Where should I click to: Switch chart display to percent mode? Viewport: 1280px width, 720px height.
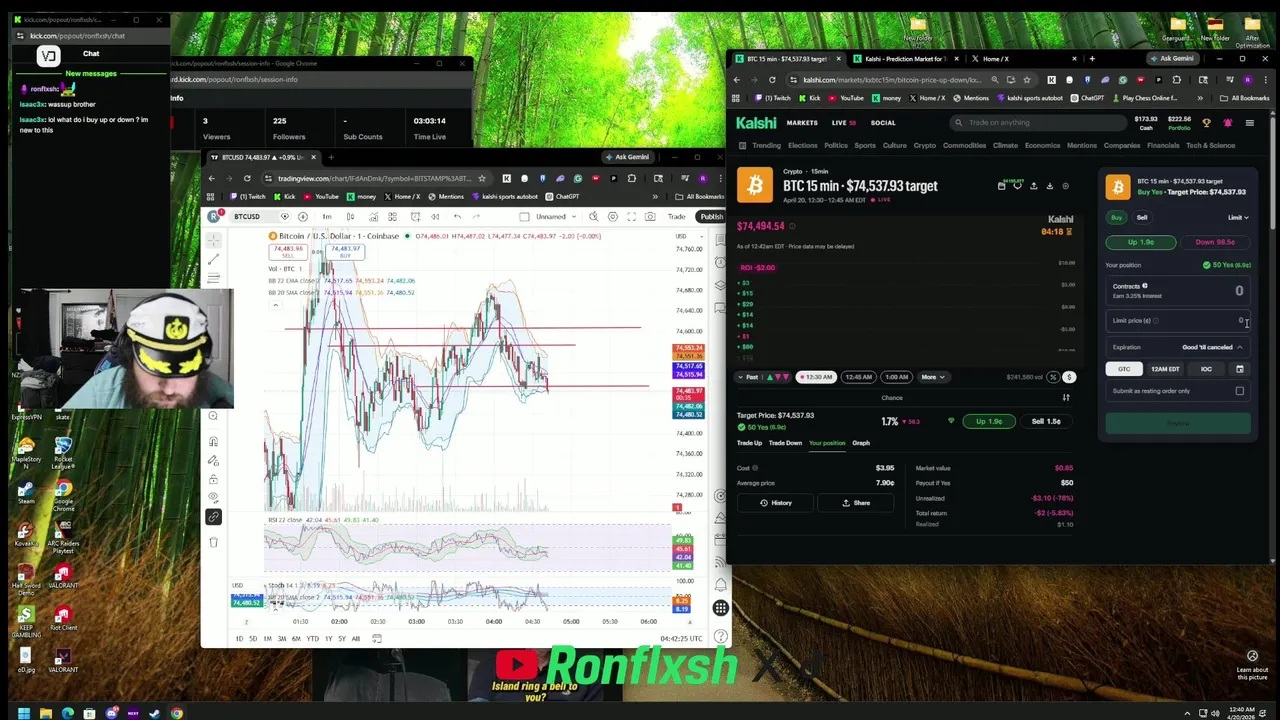[x=1053, y=377]
